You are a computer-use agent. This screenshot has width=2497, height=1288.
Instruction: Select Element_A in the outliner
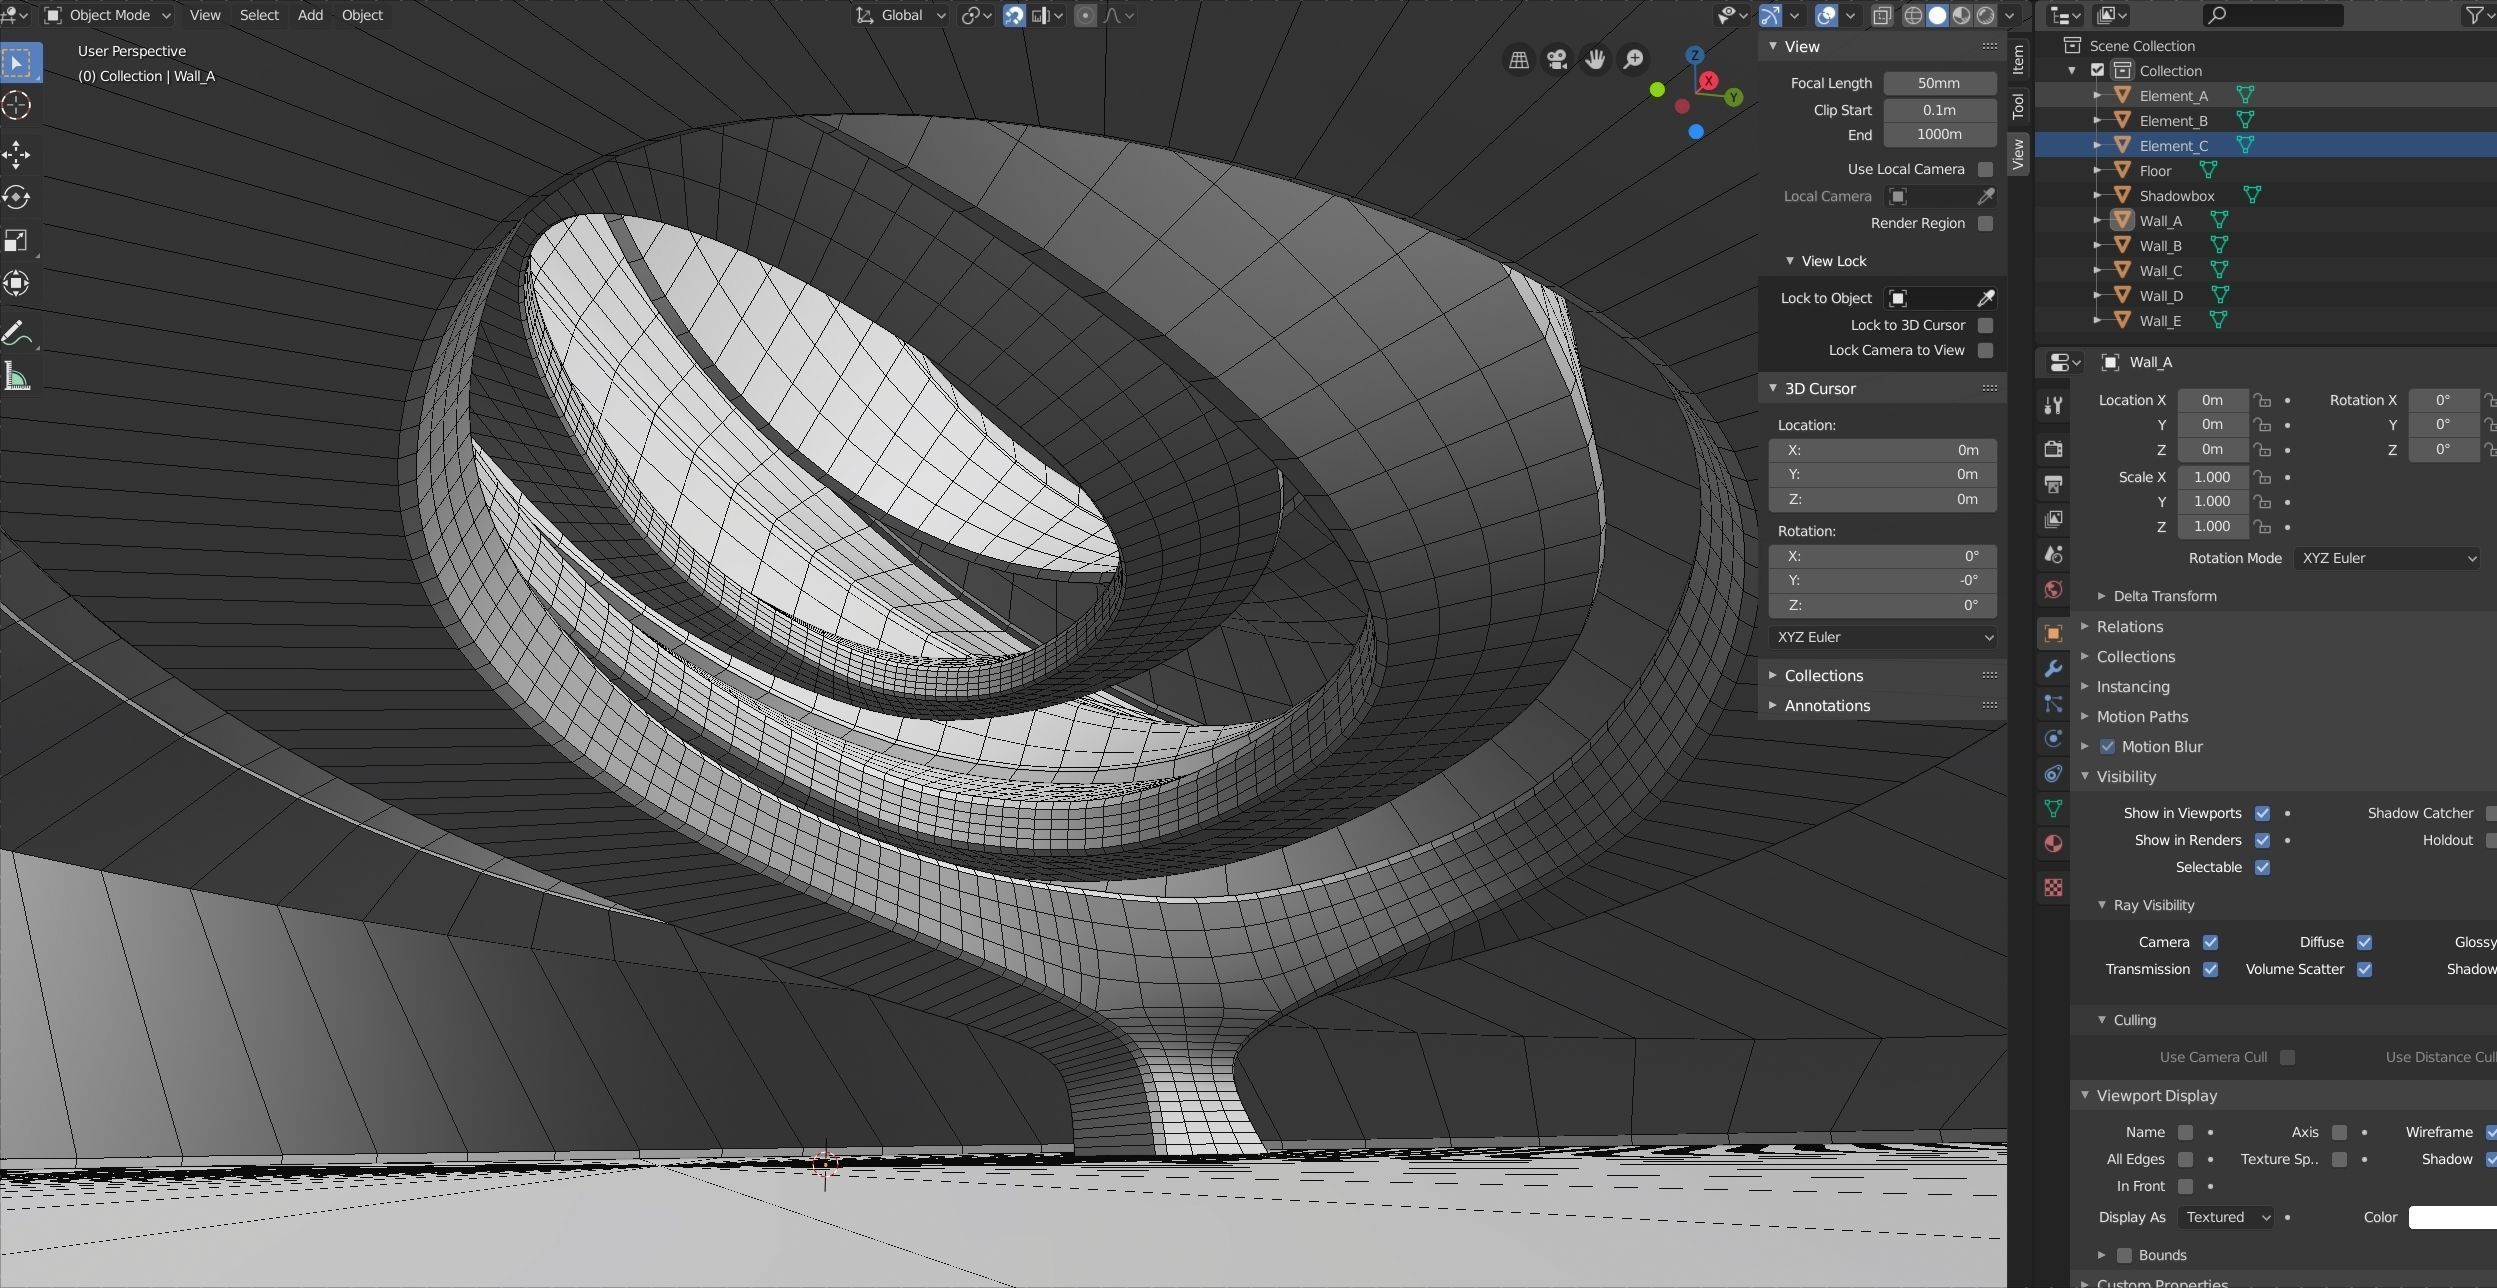coord(2173,96)
